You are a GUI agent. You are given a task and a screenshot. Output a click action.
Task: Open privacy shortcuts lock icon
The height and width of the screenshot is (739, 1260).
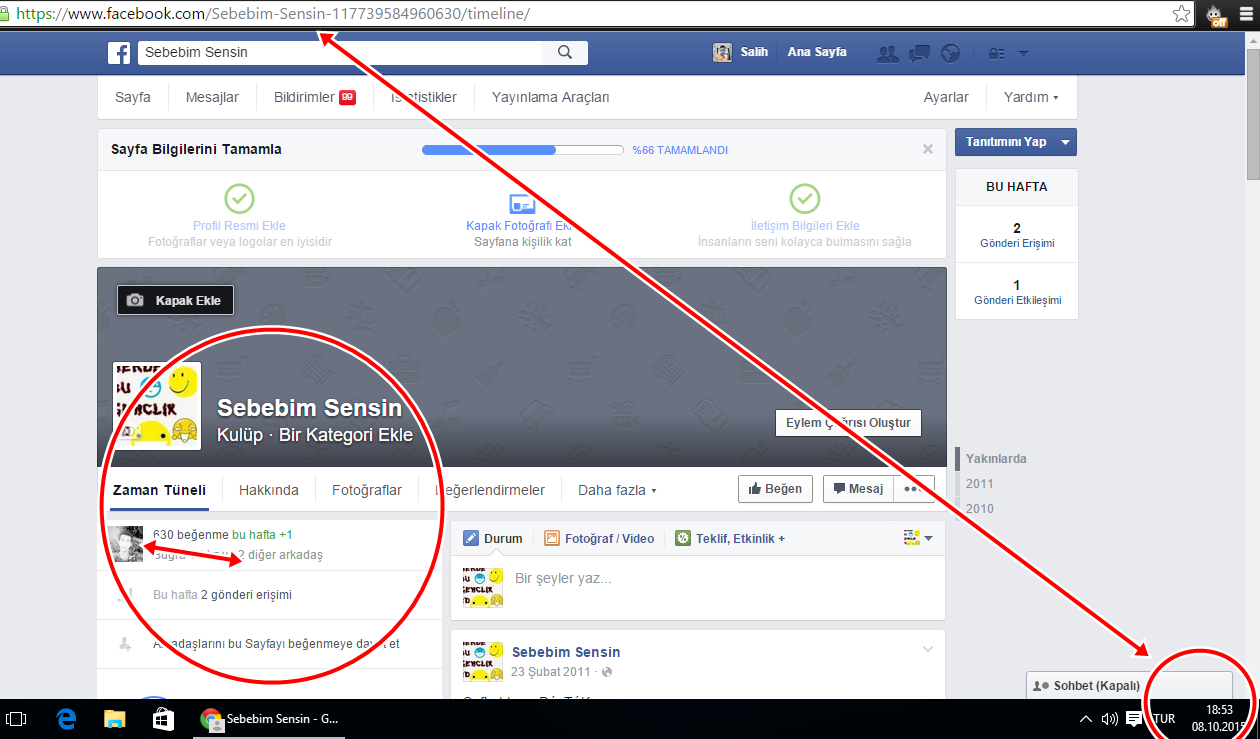point(996,53)
